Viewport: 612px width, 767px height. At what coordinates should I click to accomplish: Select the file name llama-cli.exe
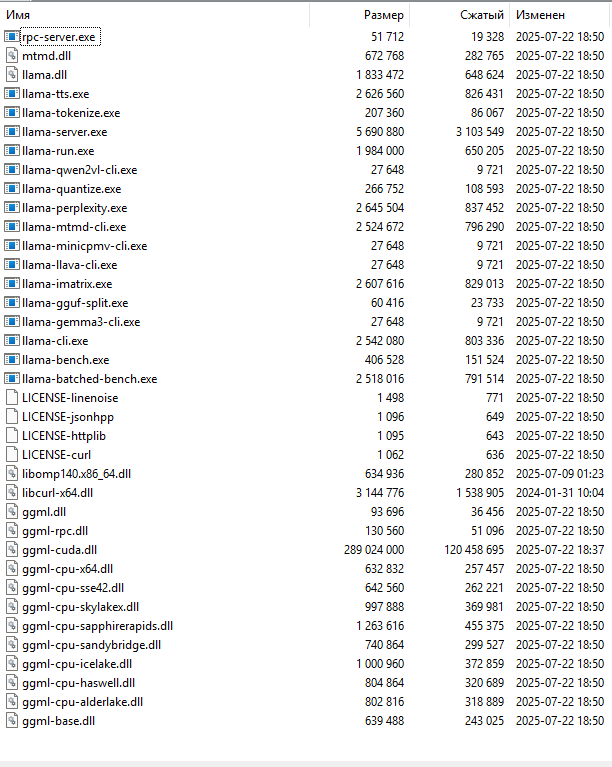[55, 340]
